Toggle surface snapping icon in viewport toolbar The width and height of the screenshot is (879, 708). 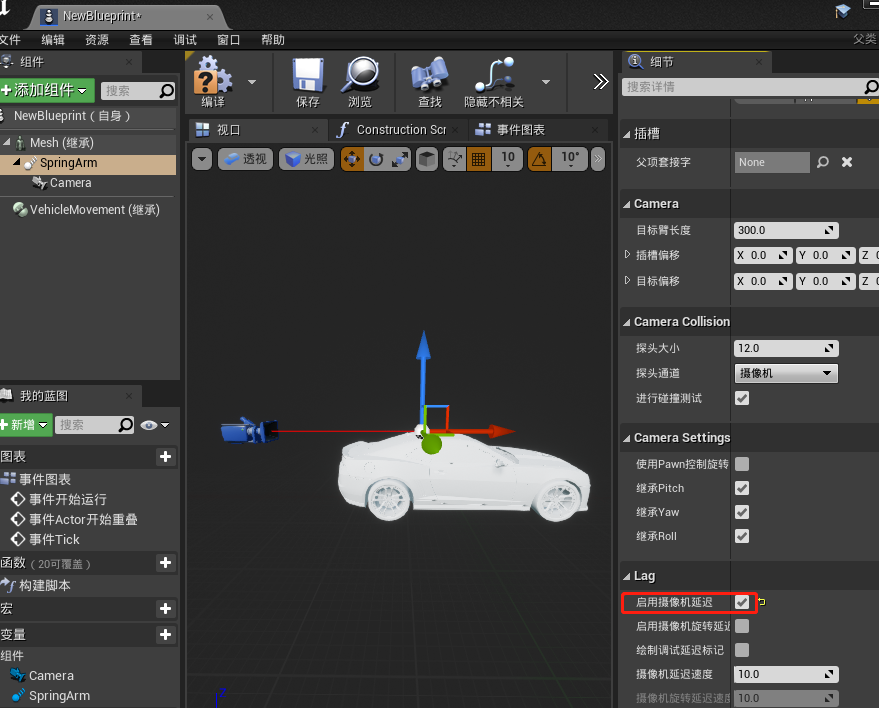455,159
